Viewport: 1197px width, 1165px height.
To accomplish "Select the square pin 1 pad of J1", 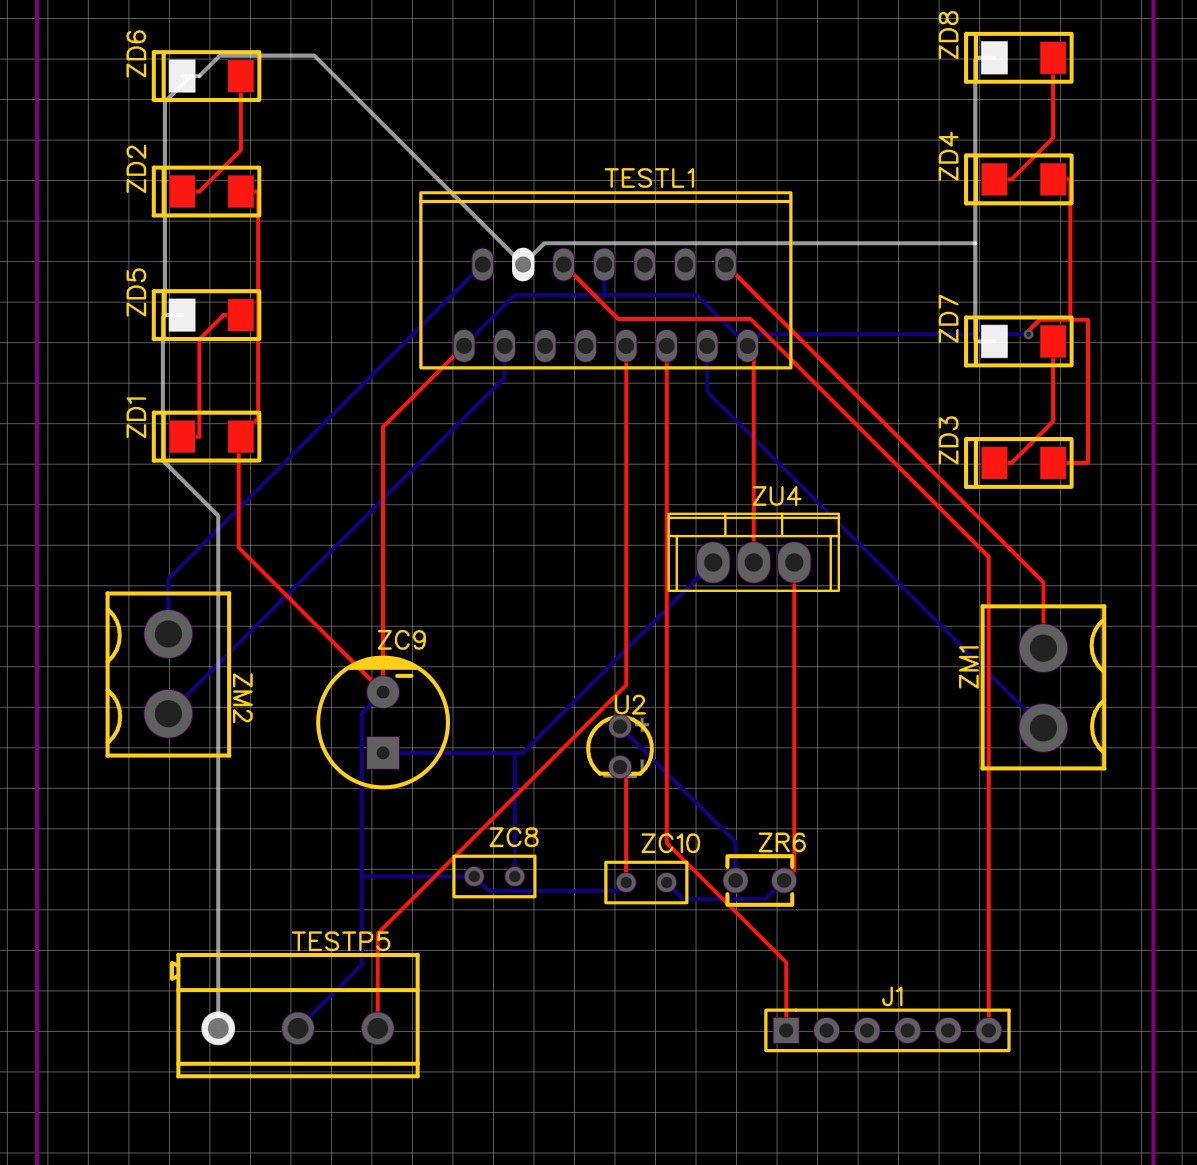I will pyautogui.click(x=786, y=1031).
